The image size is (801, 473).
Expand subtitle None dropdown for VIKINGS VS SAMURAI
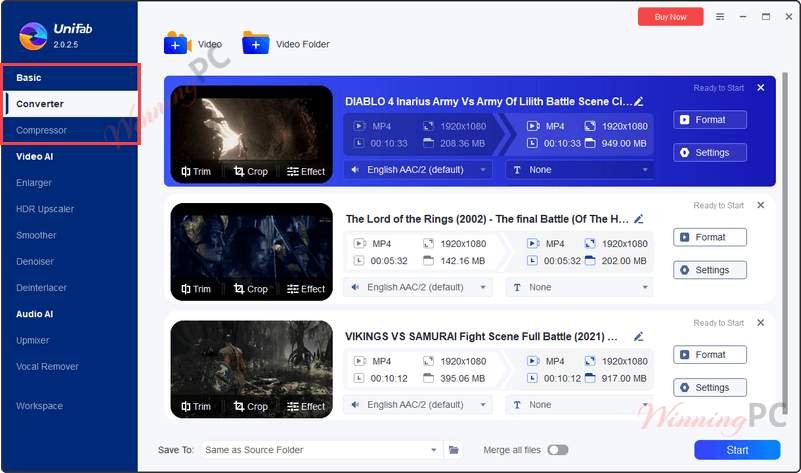tap(580, 405)
